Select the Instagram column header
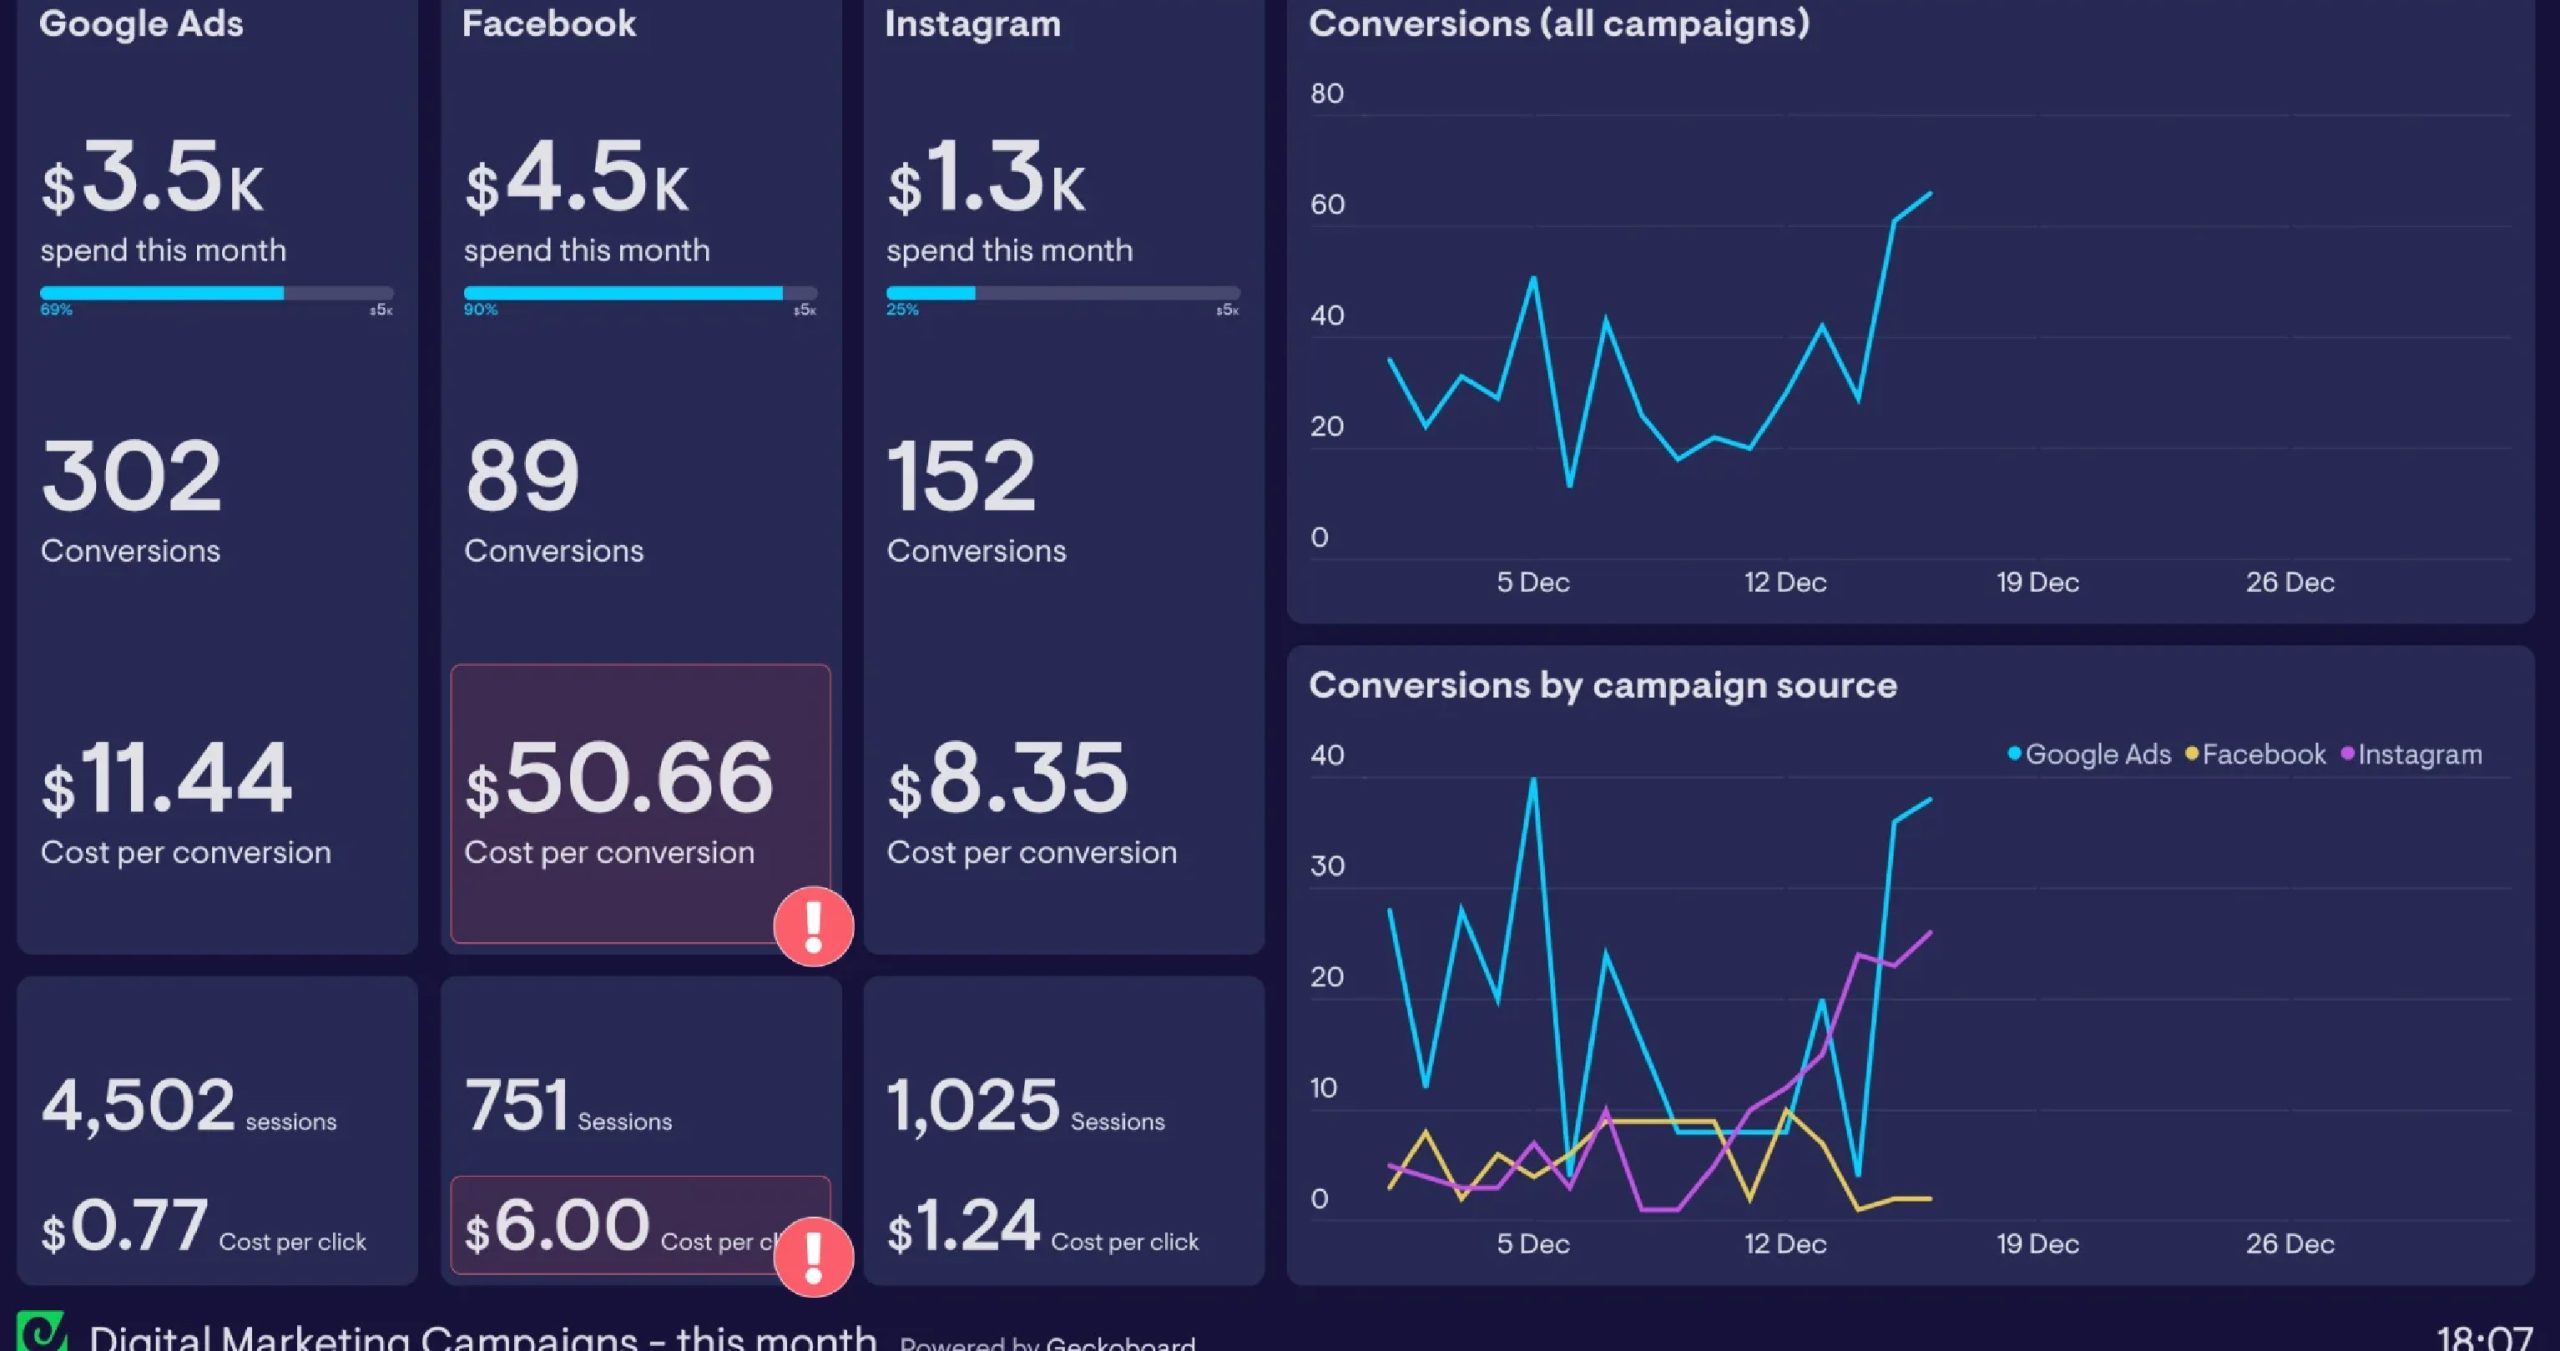Screen dimensions: 2560x1351 coord(972,23)
